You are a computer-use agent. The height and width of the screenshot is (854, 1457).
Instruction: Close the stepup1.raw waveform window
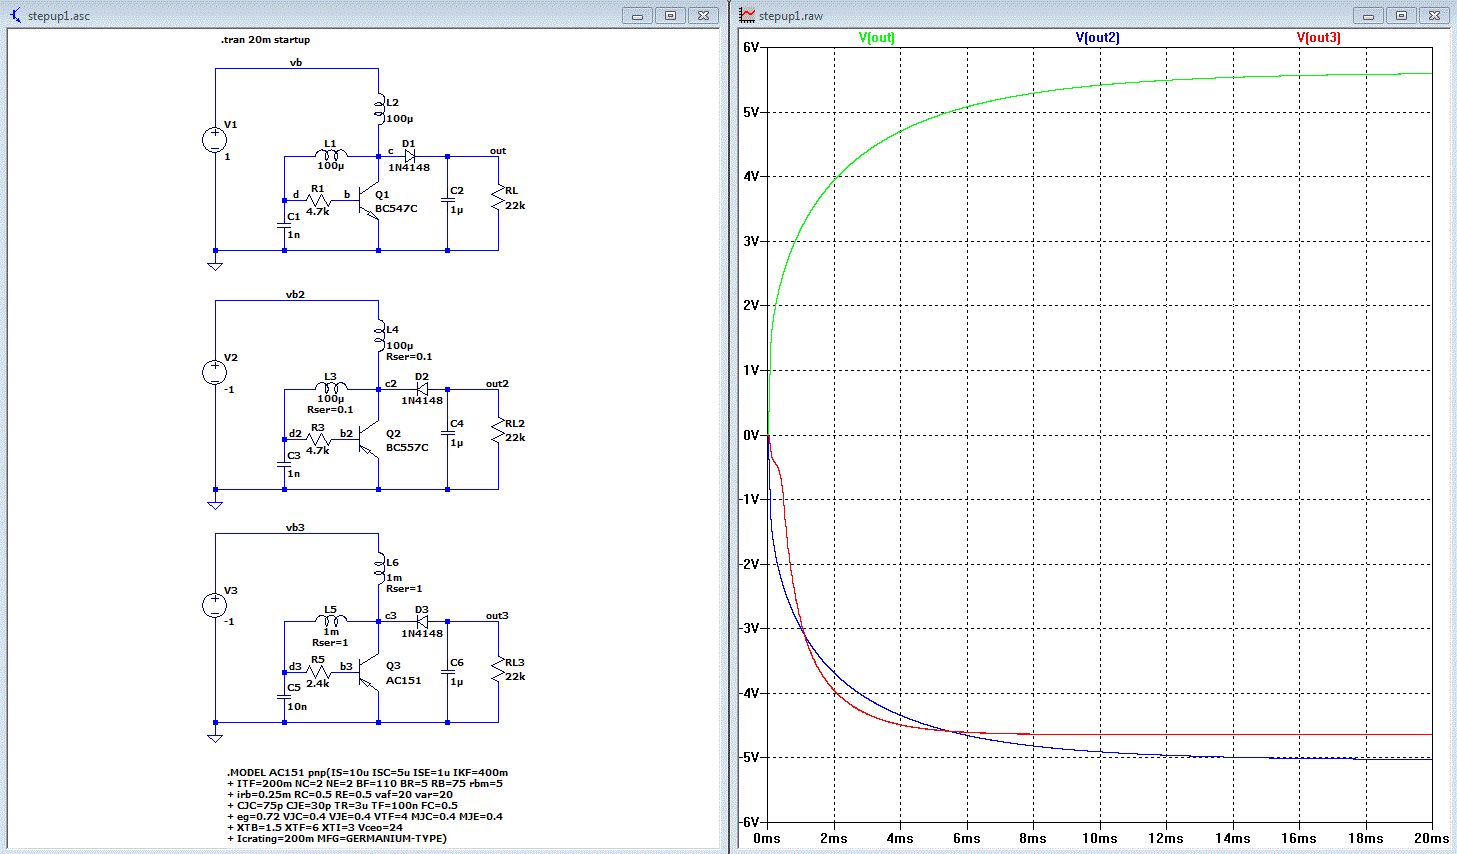[x=1433, y=15]
